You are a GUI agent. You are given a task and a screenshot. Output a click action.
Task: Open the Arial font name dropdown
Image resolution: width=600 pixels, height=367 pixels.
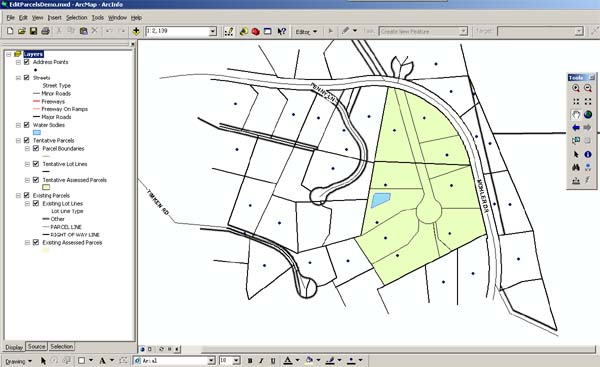click(211, 361)
